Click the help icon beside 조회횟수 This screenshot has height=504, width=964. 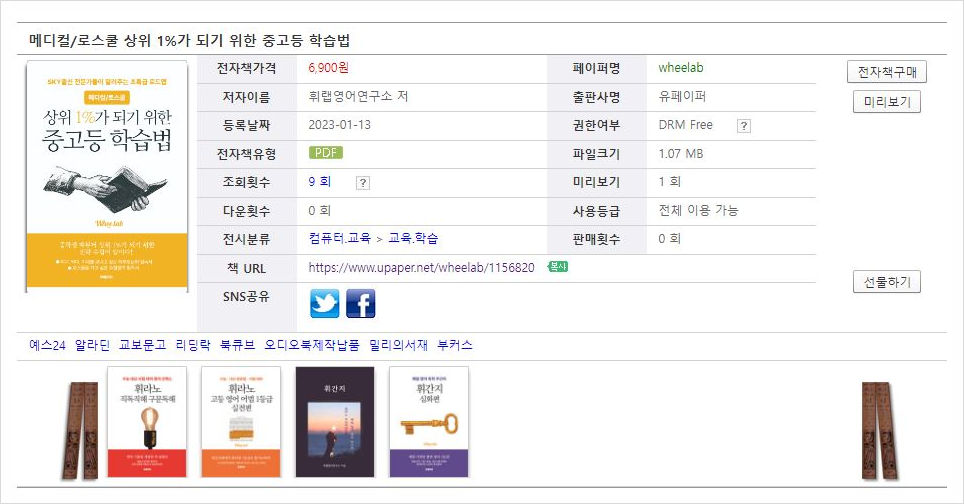click(362, 182)
